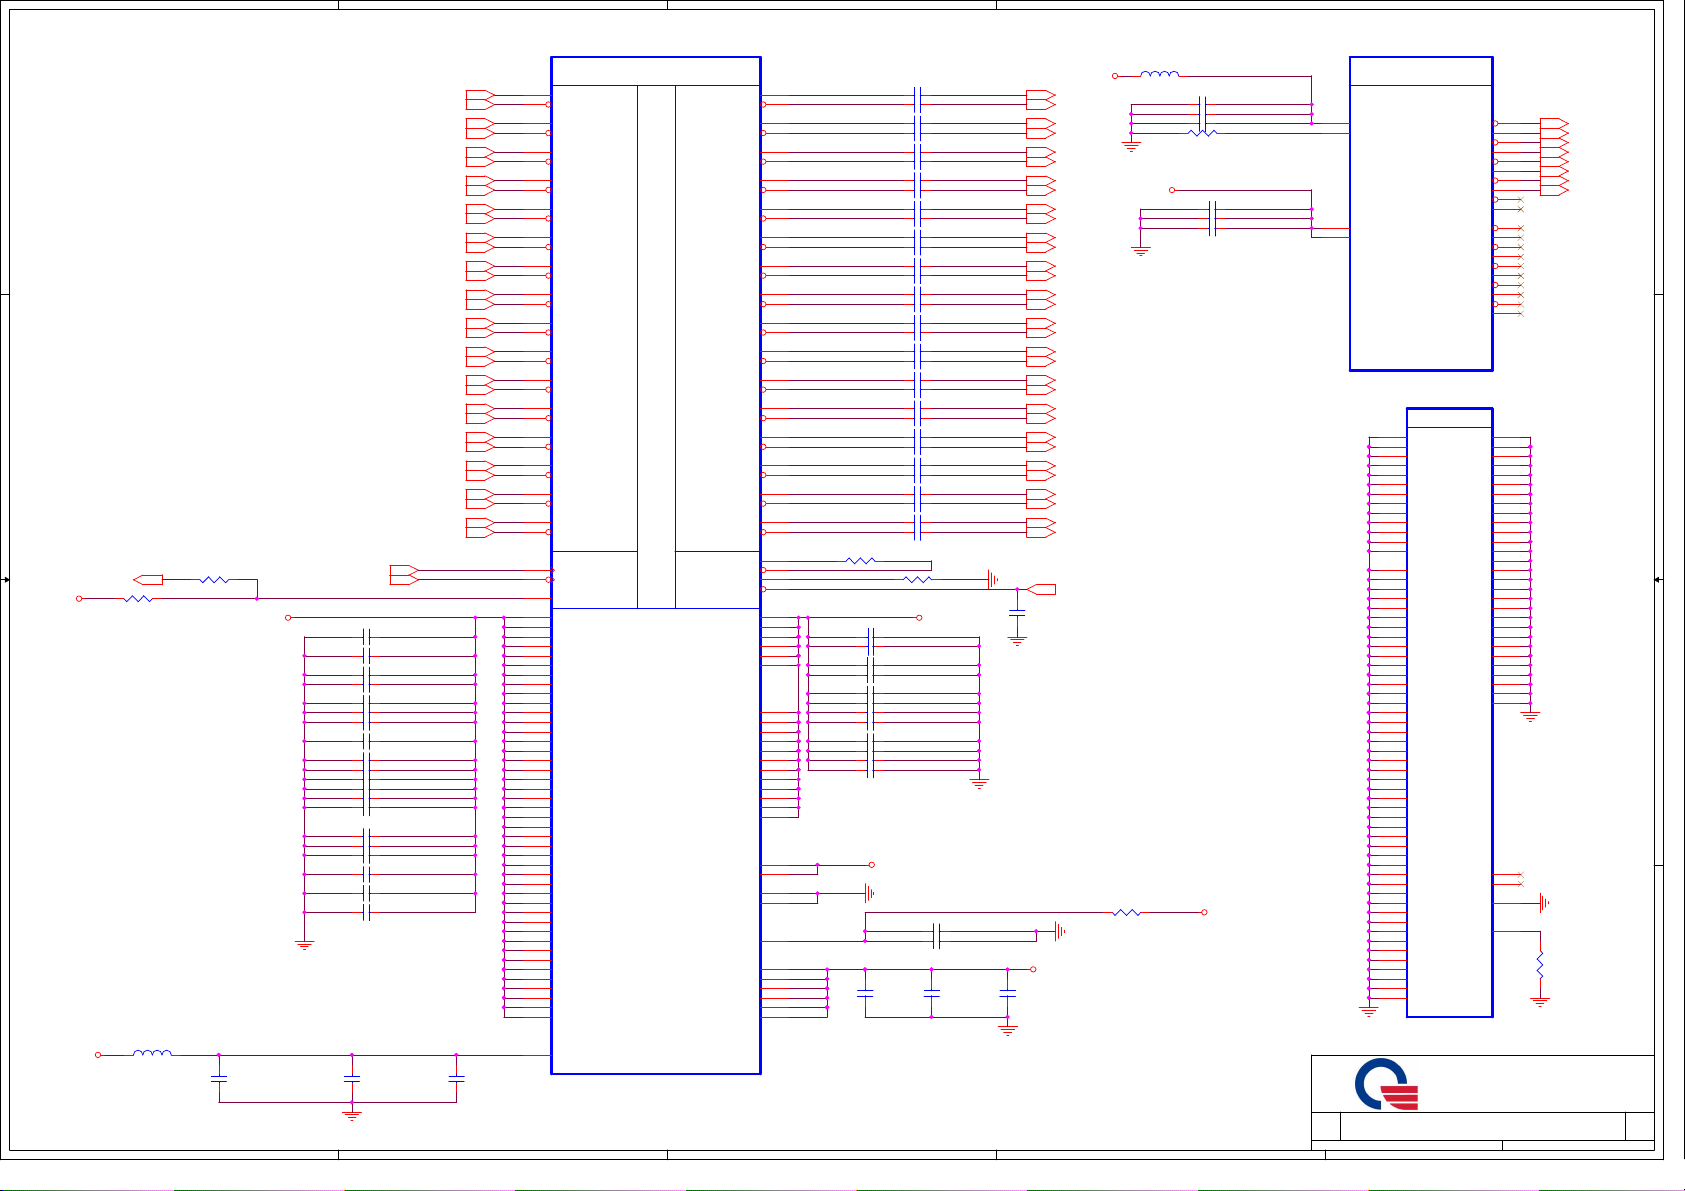Click the long-wire resistor in the lower right
The image size is (1685, 1191).
coord(1126,912)
